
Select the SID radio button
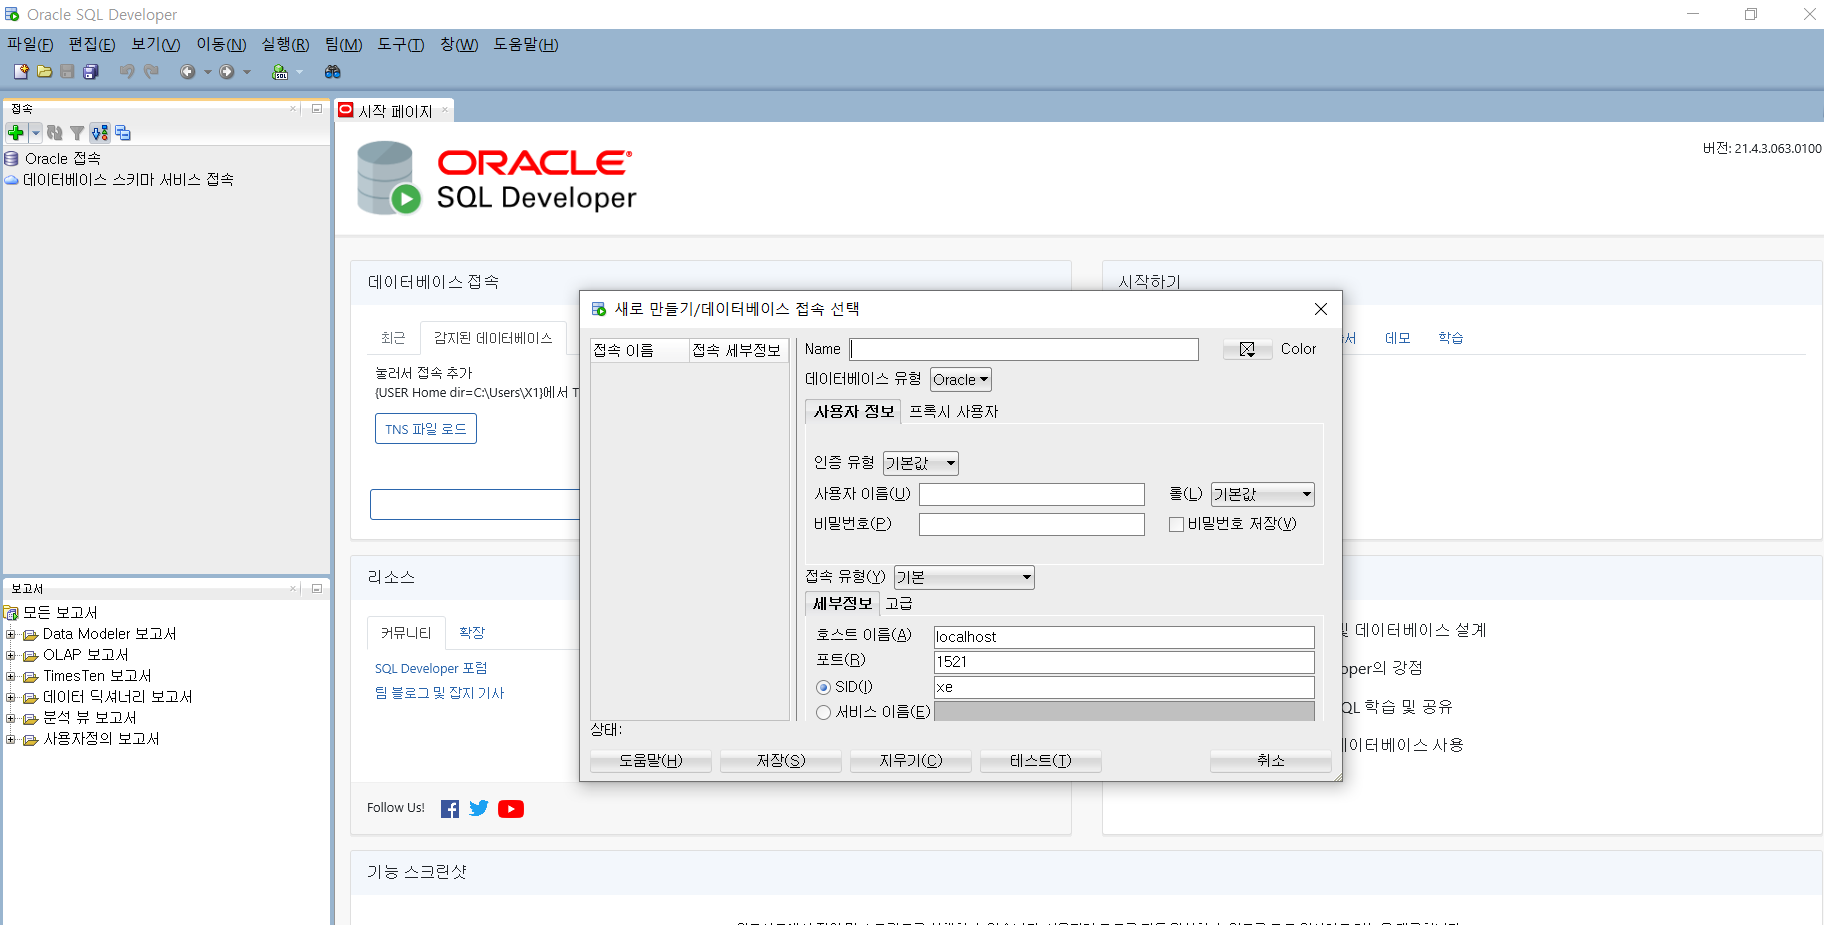pos(824,687)
